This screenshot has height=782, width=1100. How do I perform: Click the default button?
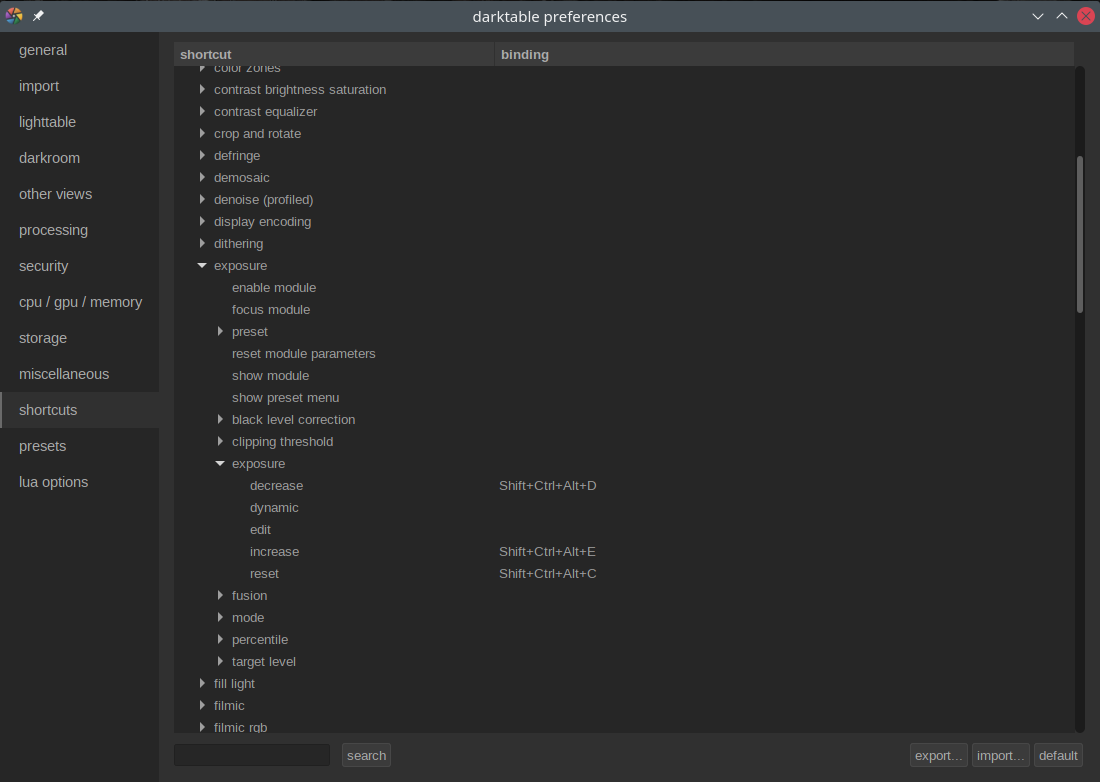click(1058, 755)
